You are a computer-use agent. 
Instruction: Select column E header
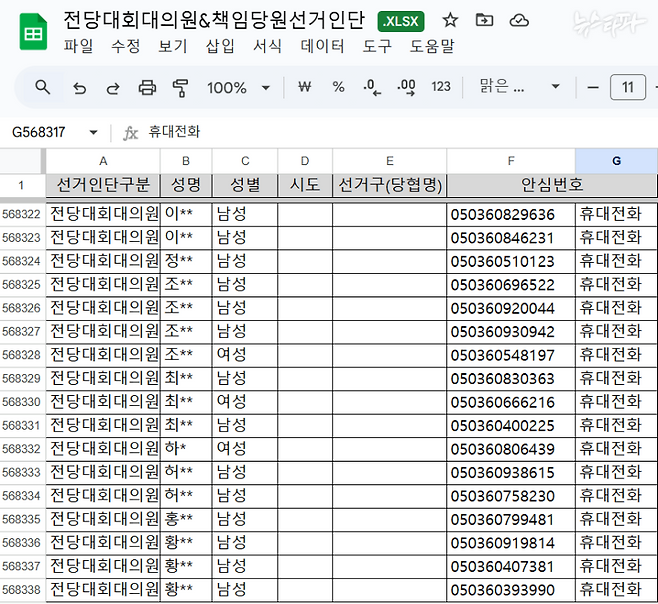[x=389, y=161]
